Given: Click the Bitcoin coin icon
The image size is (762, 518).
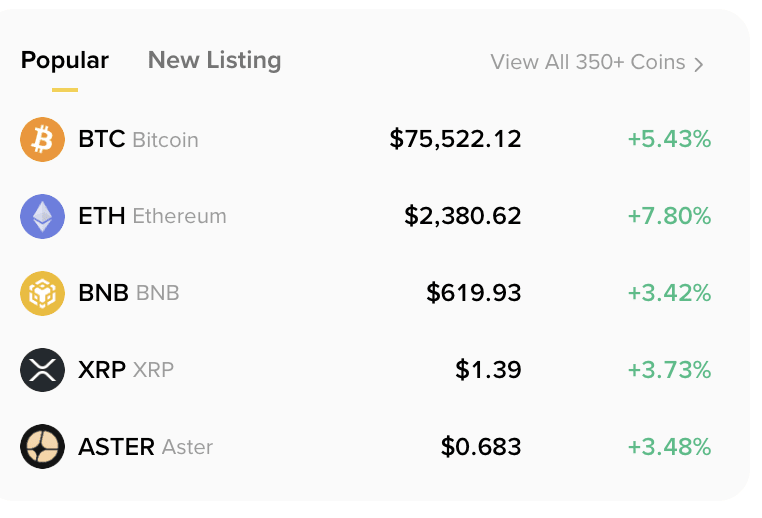Looking at the screenshot, I should click(42, 140).
